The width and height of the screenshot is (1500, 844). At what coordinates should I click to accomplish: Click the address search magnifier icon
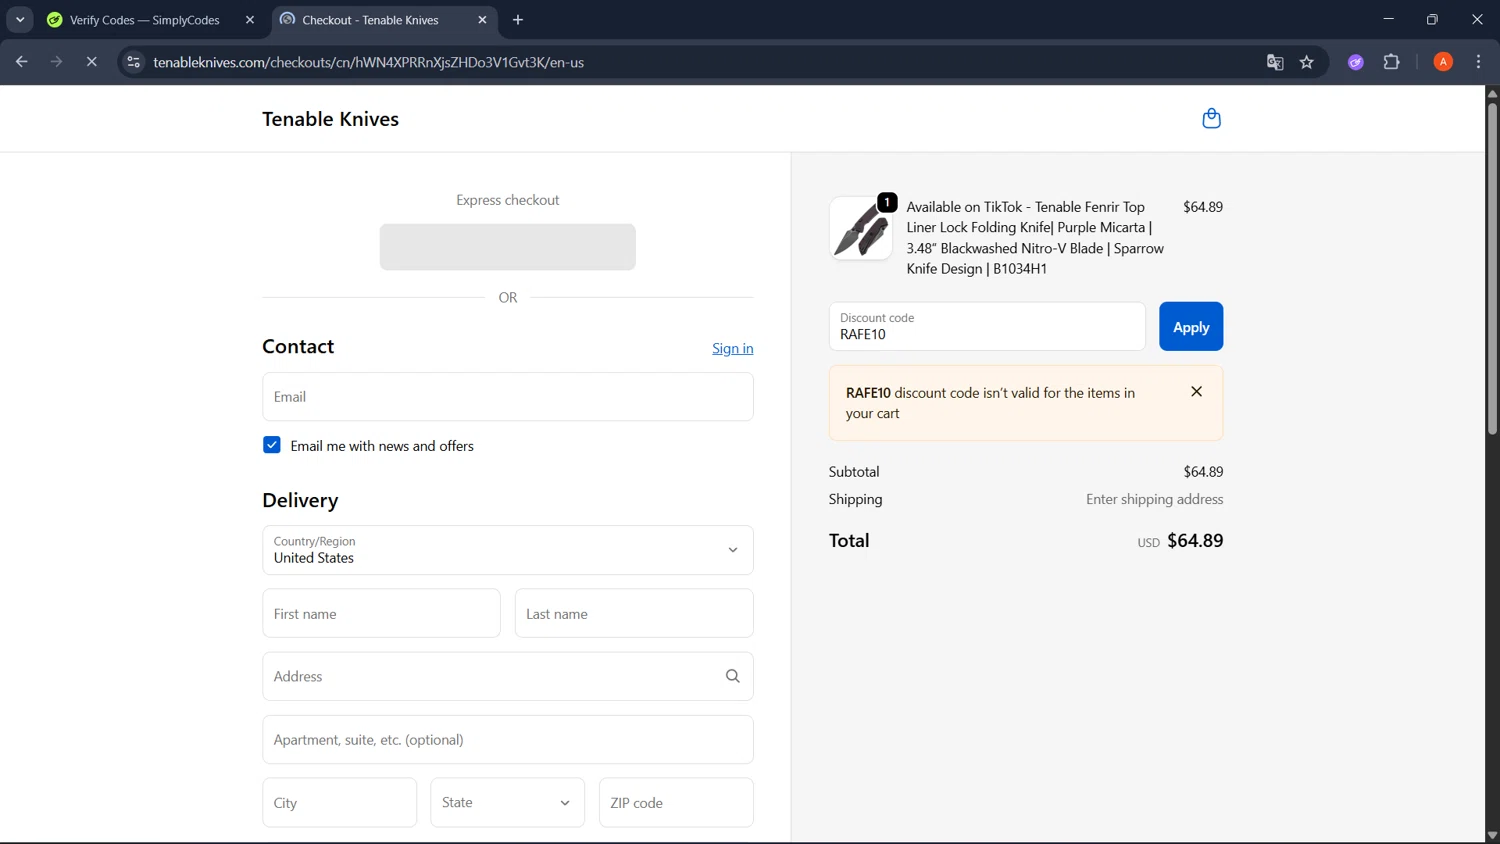pos(732,677)
